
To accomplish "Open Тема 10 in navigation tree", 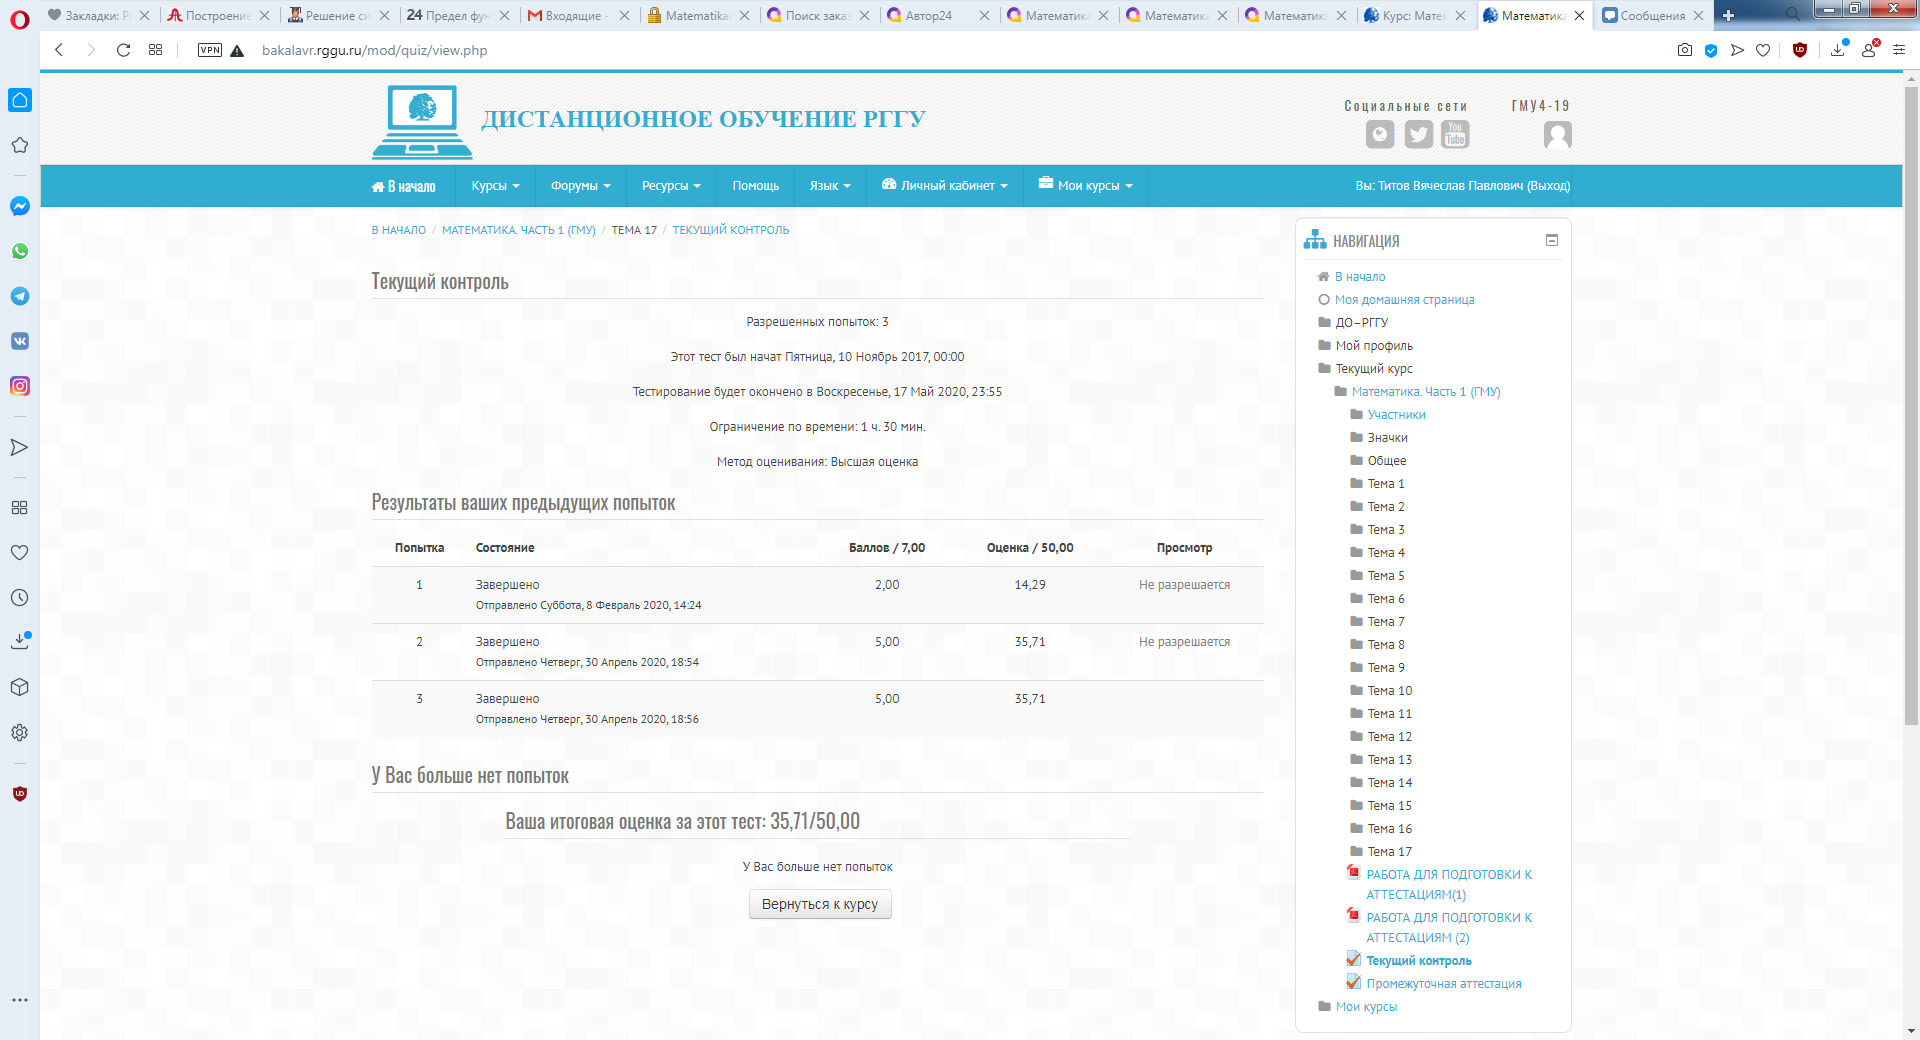I will point(1389,691).
